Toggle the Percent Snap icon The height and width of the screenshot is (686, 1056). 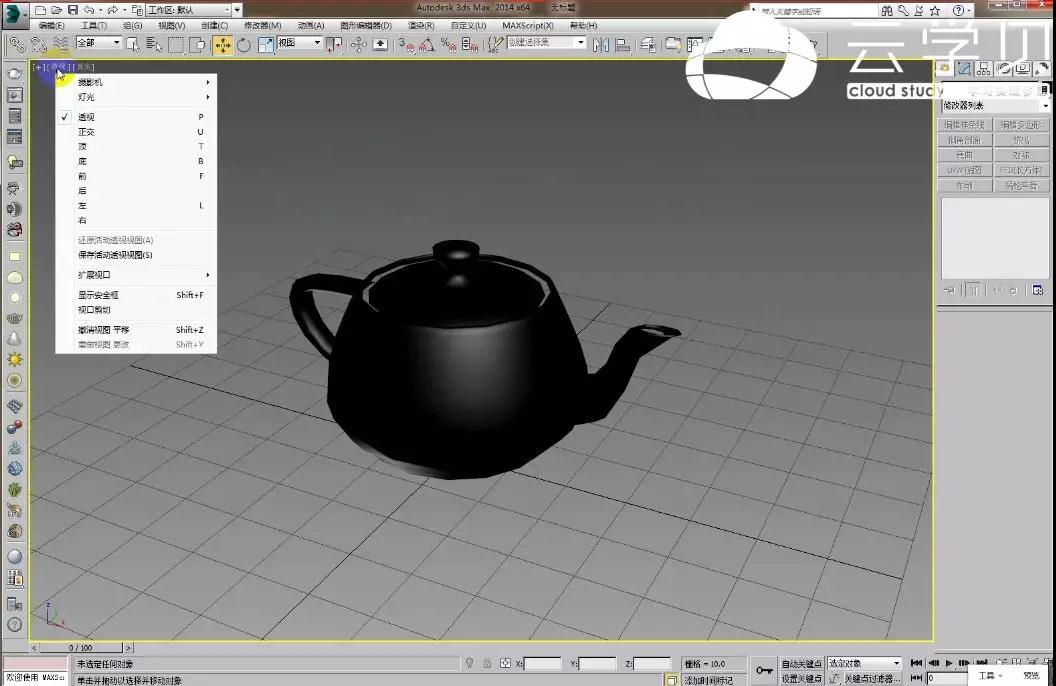448,45
